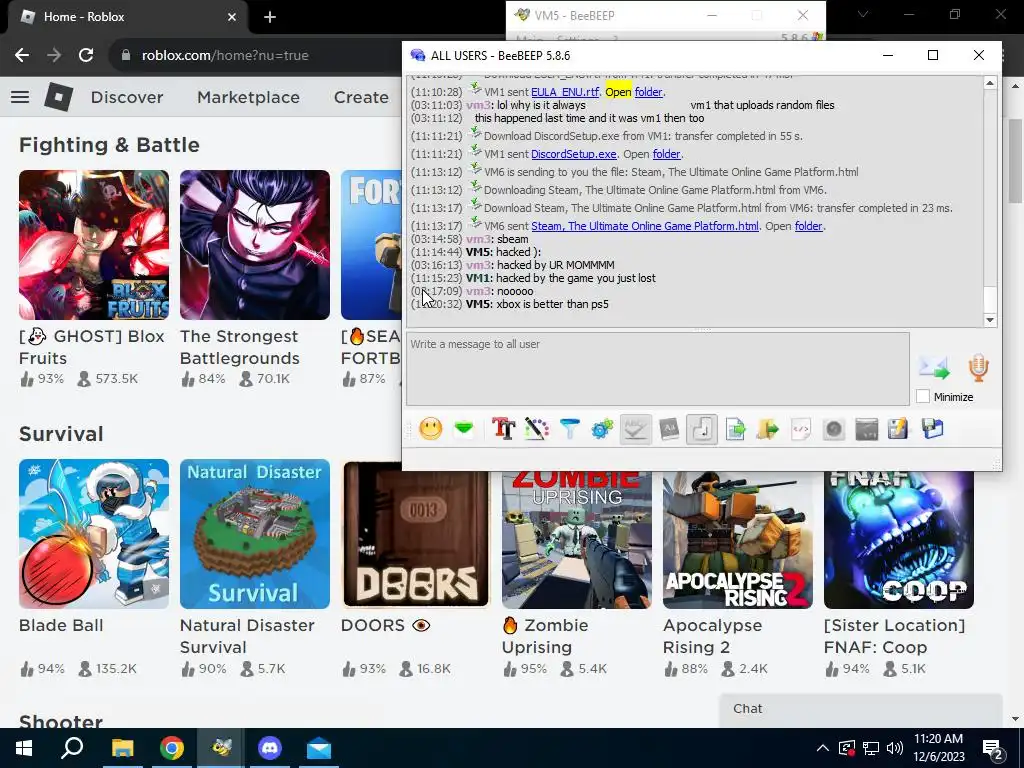Open Zombie Uprising game thumbnail
Screen dimensions: 1024x768
tap(577, 540)
